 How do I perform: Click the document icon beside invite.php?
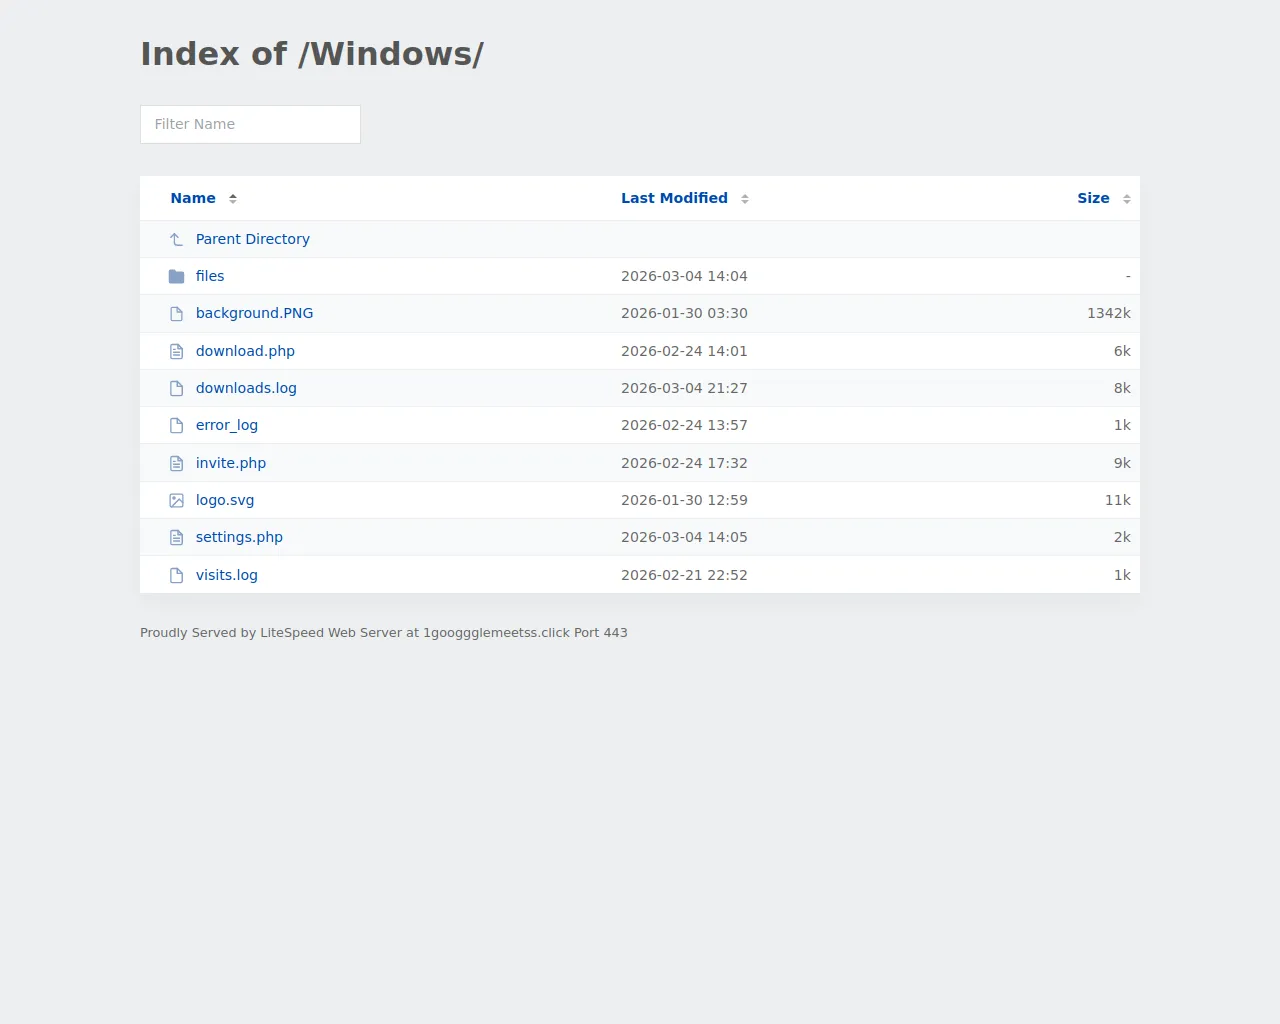click(x=176, y=463)
